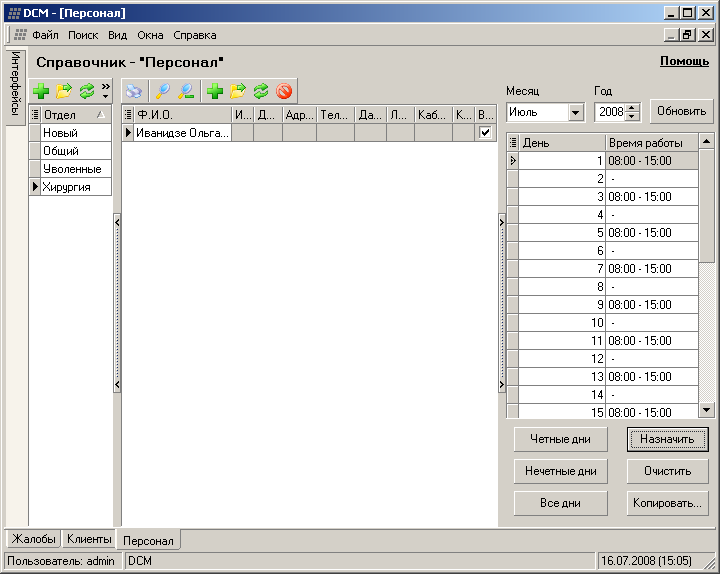720x574 pixels.
Task: Click the Ф.И.О. column header
Action: tap(183, 114)
